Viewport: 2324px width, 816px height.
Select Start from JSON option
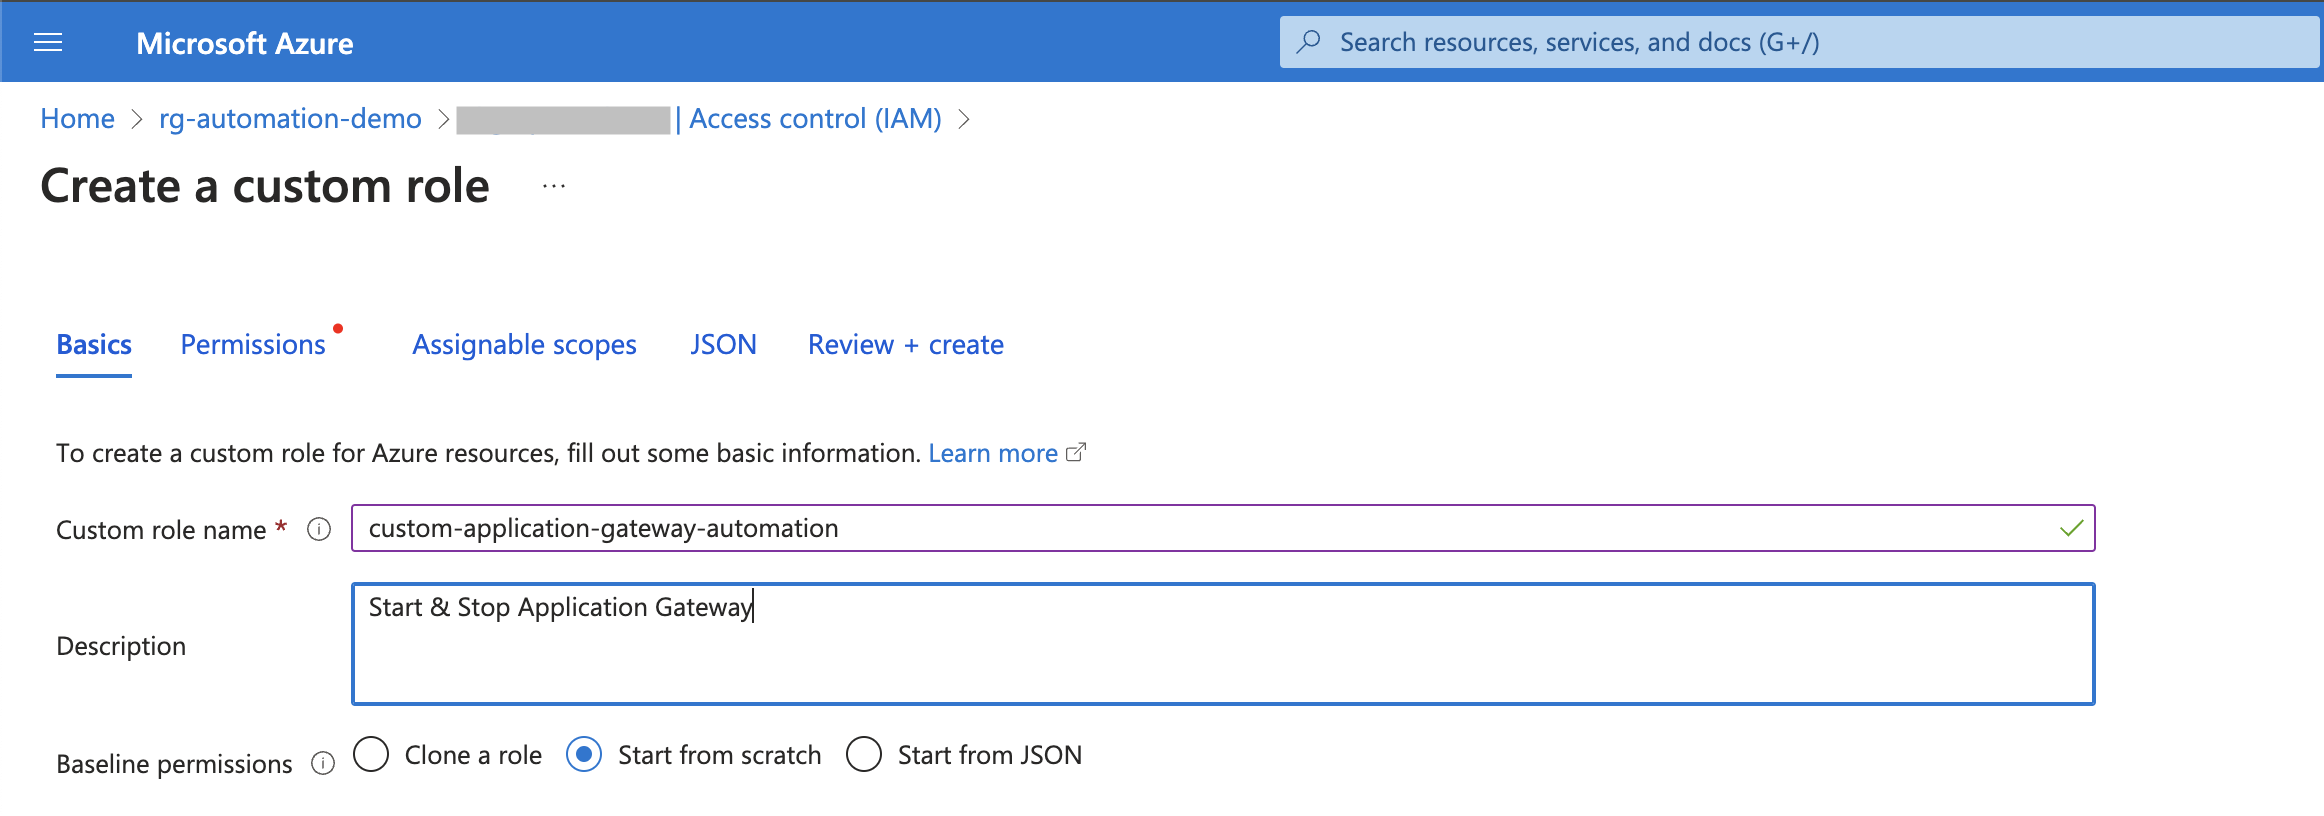pos(864,755)
